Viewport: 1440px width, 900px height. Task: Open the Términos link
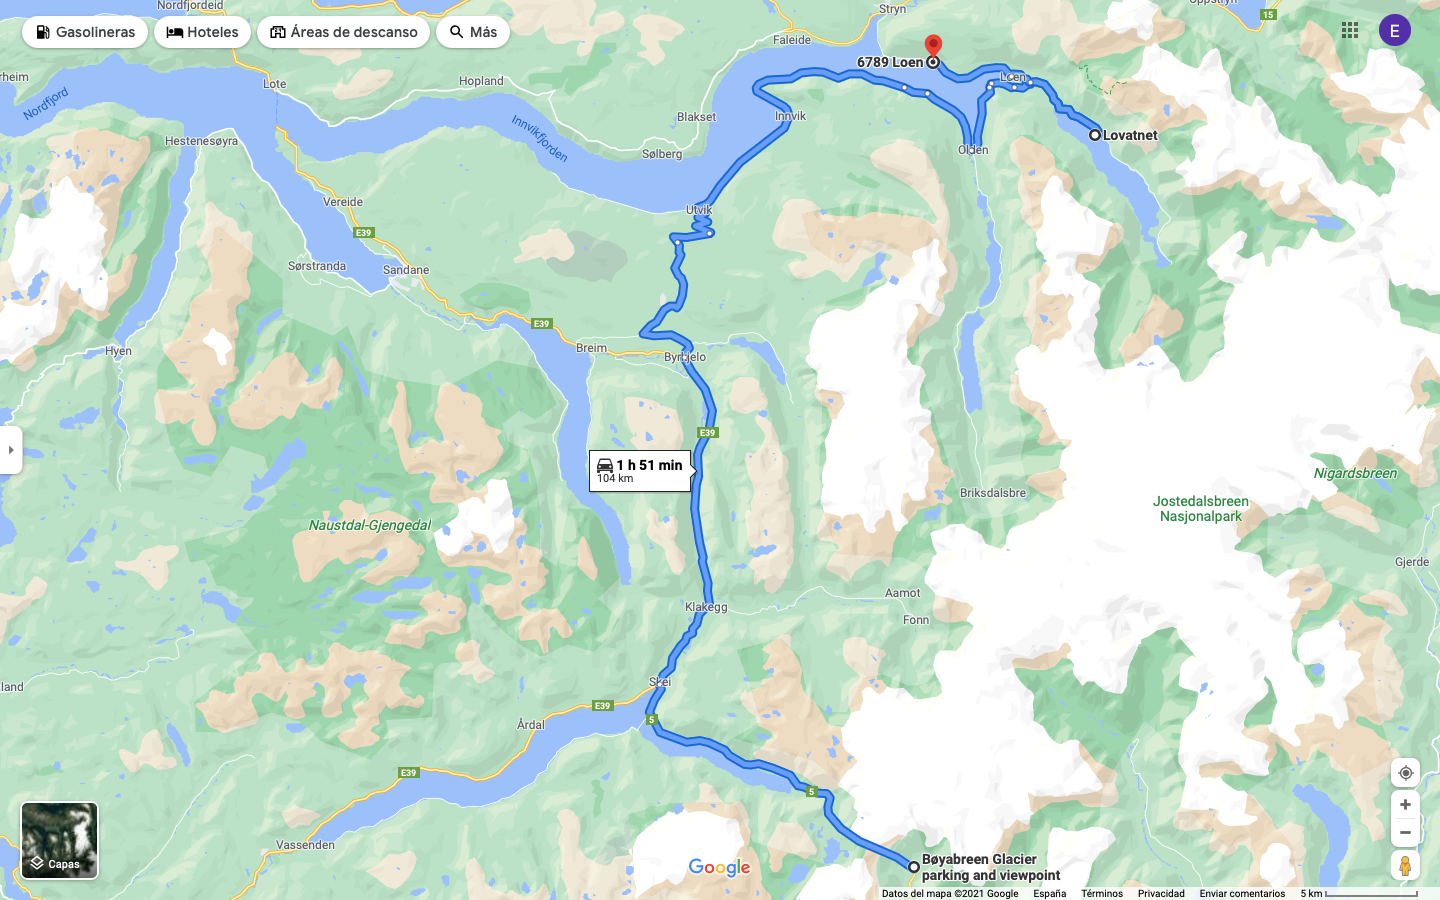point(1102,894)
